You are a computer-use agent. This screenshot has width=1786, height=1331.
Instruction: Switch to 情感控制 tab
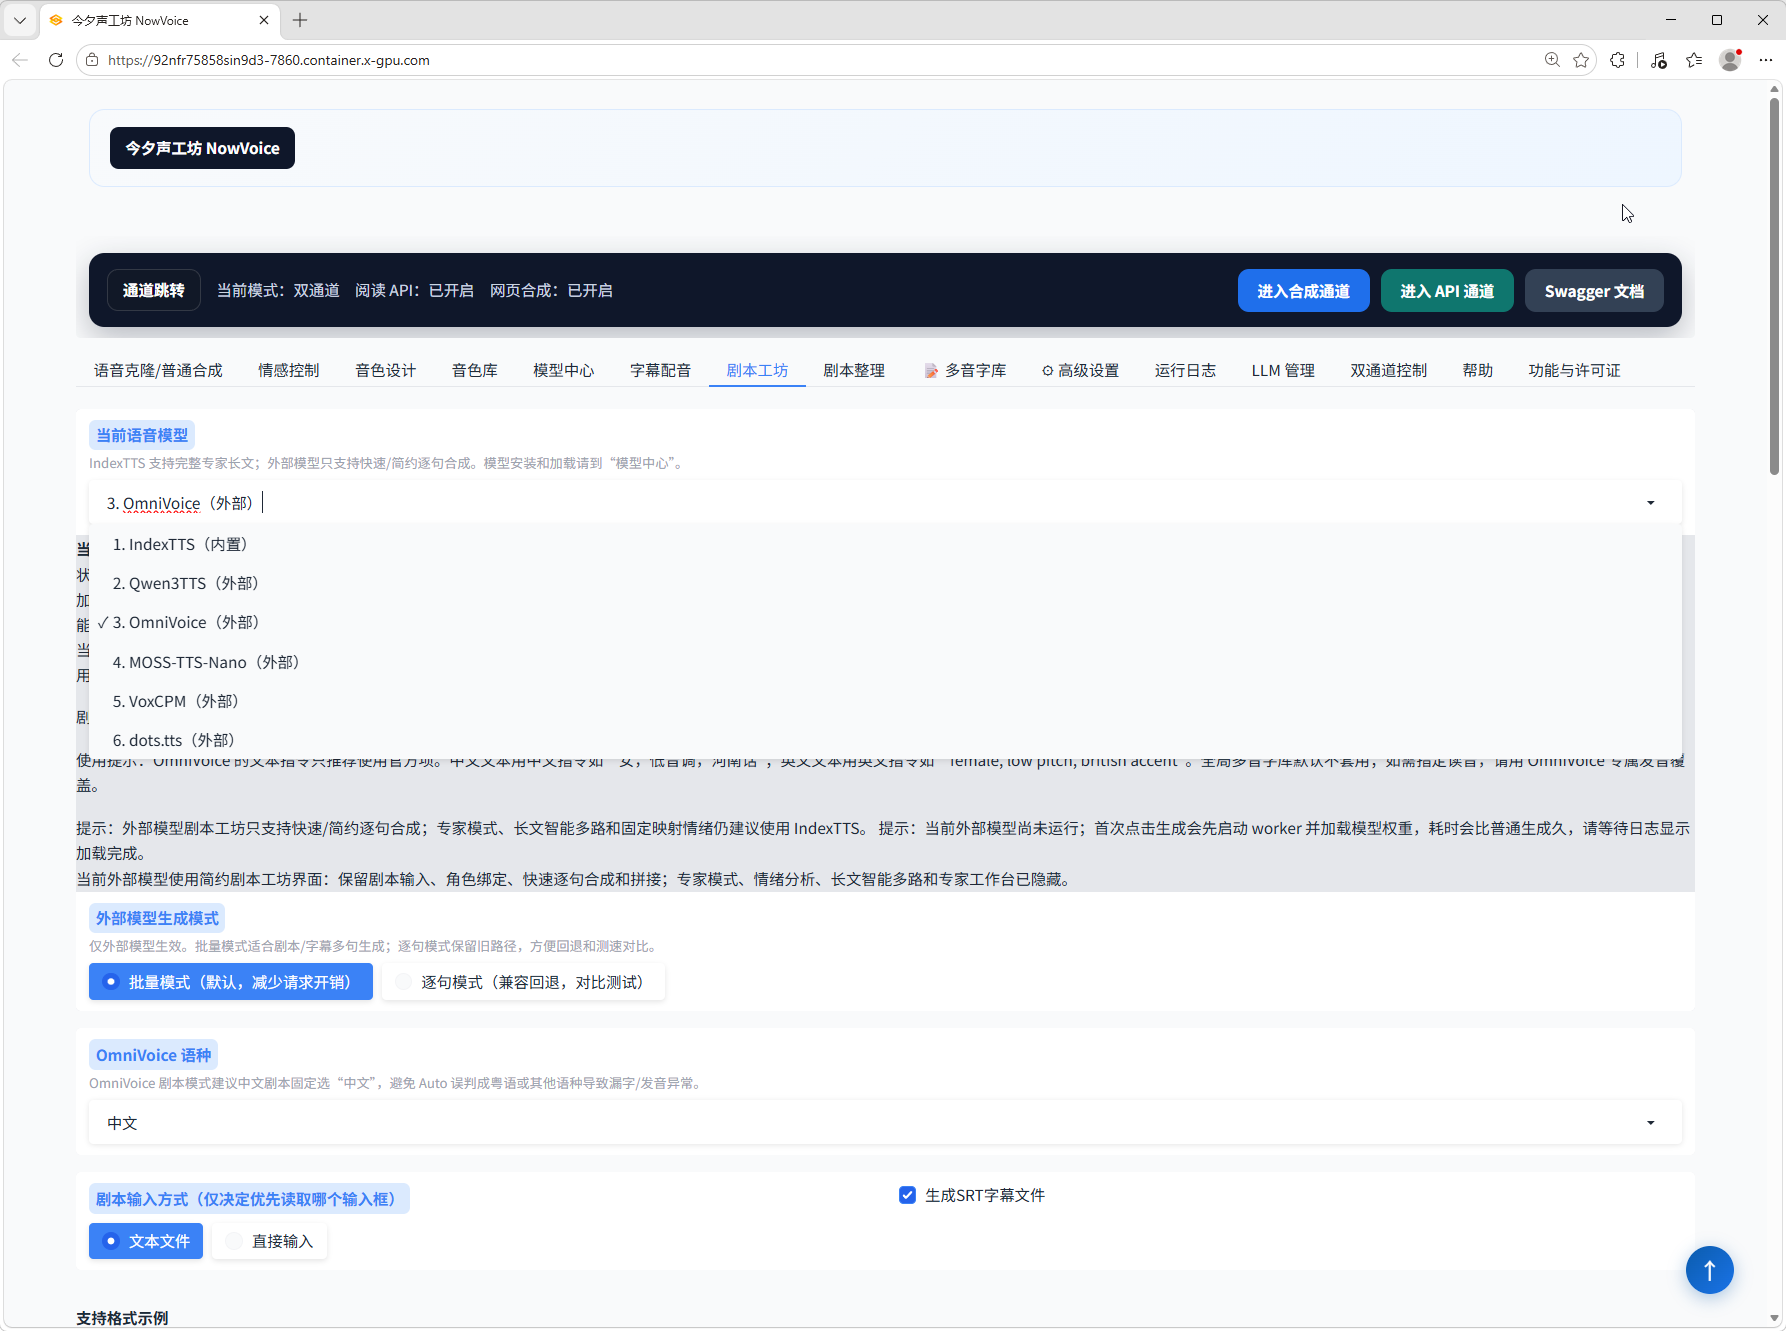(288, 370)
